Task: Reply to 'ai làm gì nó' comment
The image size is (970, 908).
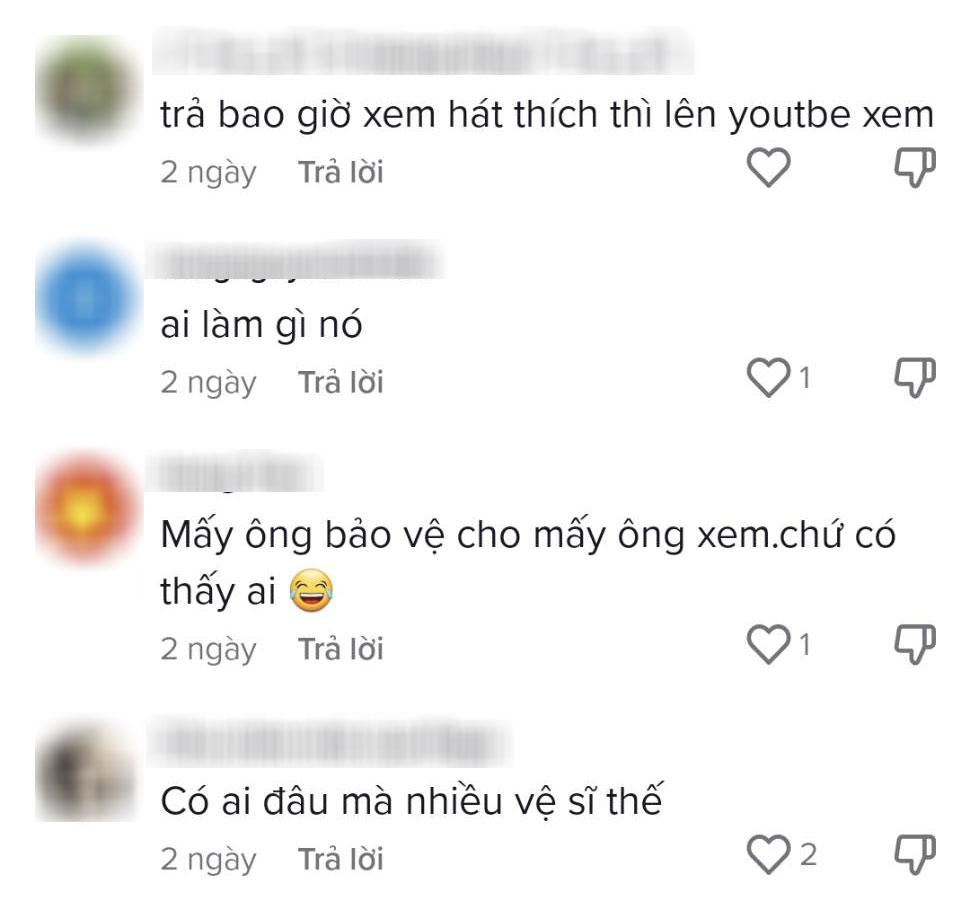Action: pos(341,382)
